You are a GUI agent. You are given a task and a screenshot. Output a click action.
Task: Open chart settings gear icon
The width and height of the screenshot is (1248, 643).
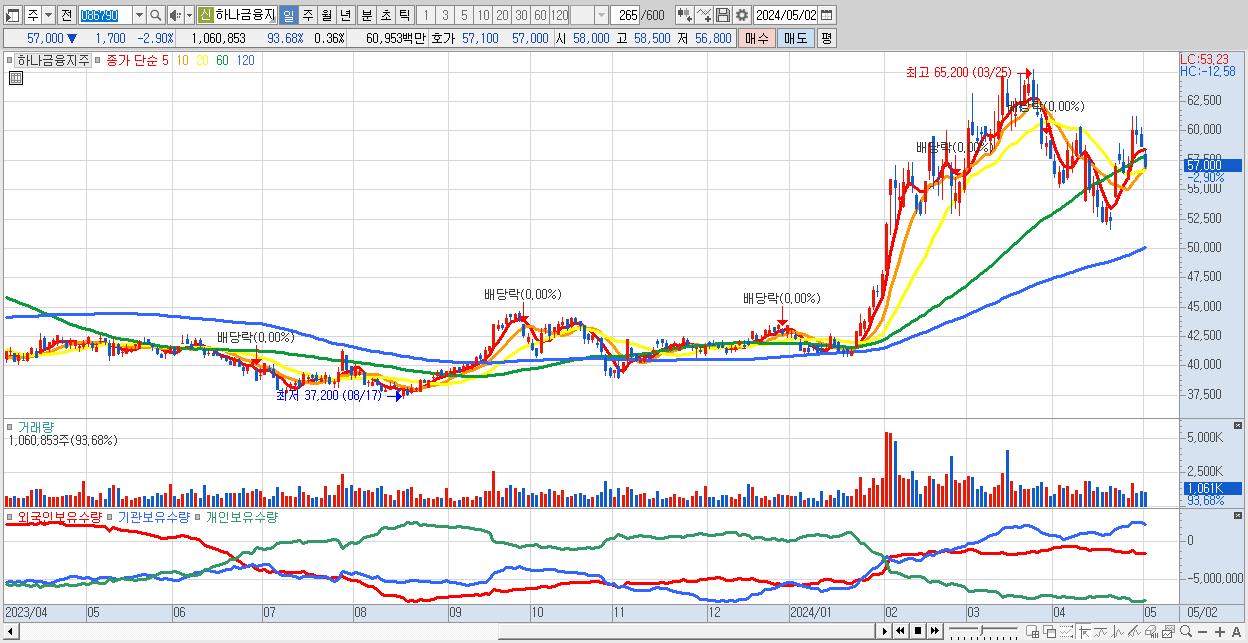click(741, 15)
